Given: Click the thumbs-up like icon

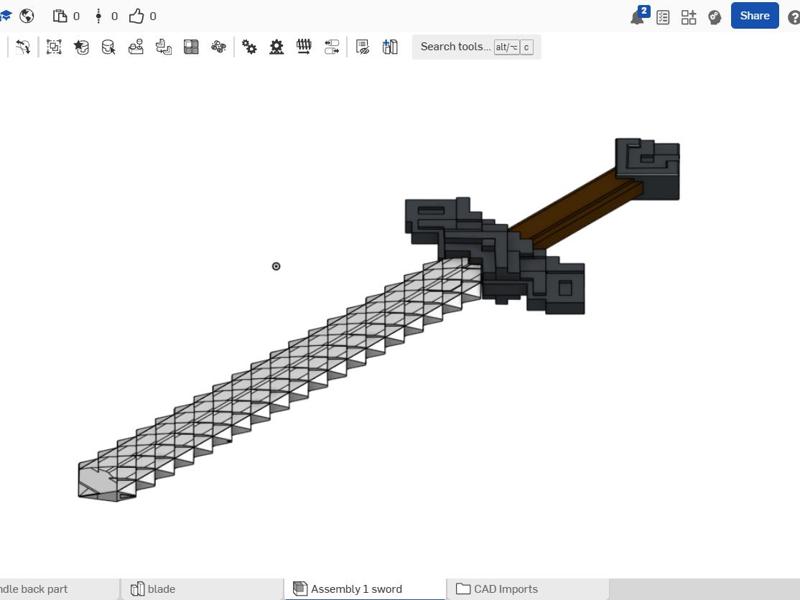Looking at the screenshot, I should coord(136,16).
